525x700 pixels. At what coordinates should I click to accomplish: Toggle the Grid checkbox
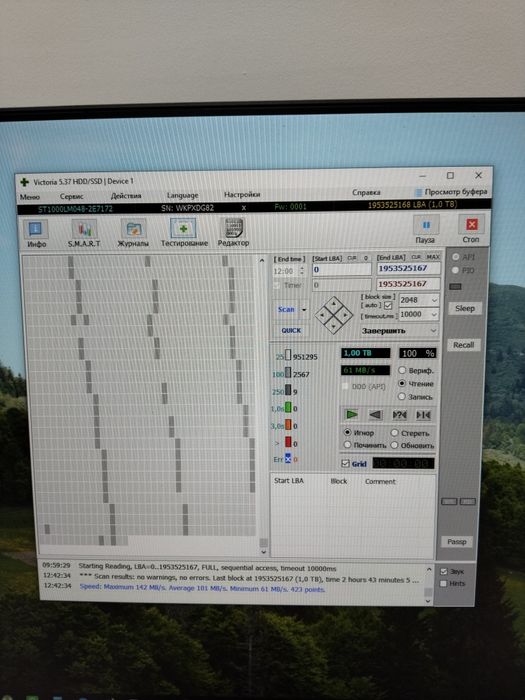pyautogui.click(x=345, y=463)
